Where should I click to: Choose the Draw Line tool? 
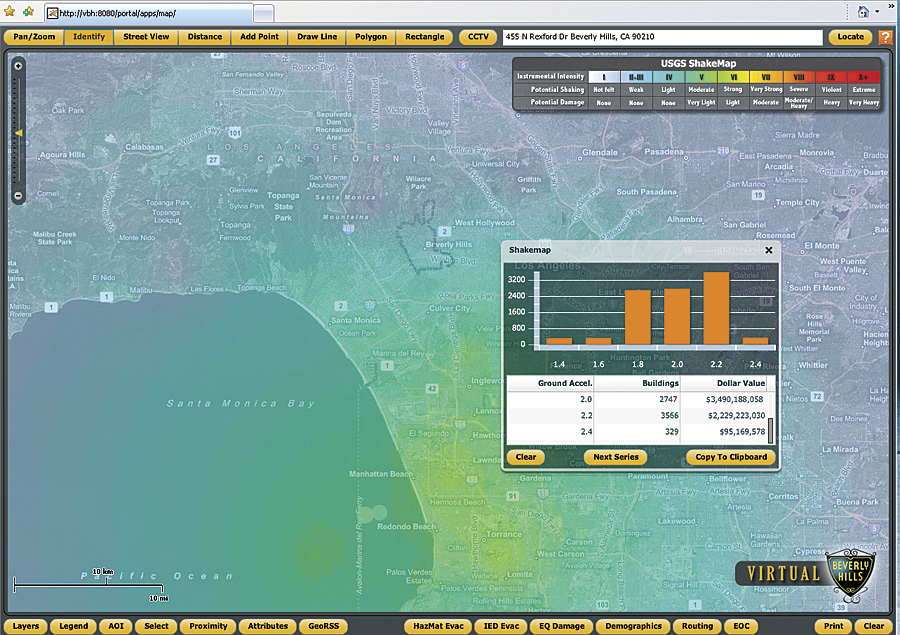tap(317, 37)
